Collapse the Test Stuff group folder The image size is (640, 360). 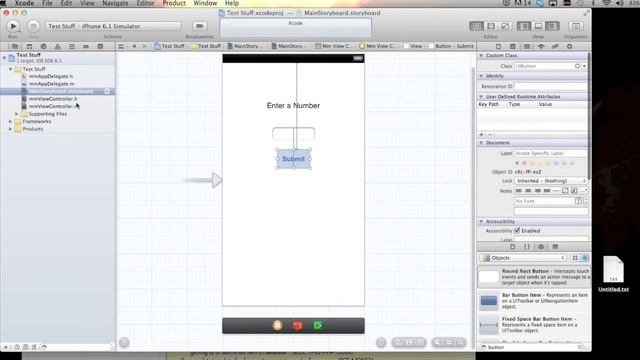click(11, 69)
